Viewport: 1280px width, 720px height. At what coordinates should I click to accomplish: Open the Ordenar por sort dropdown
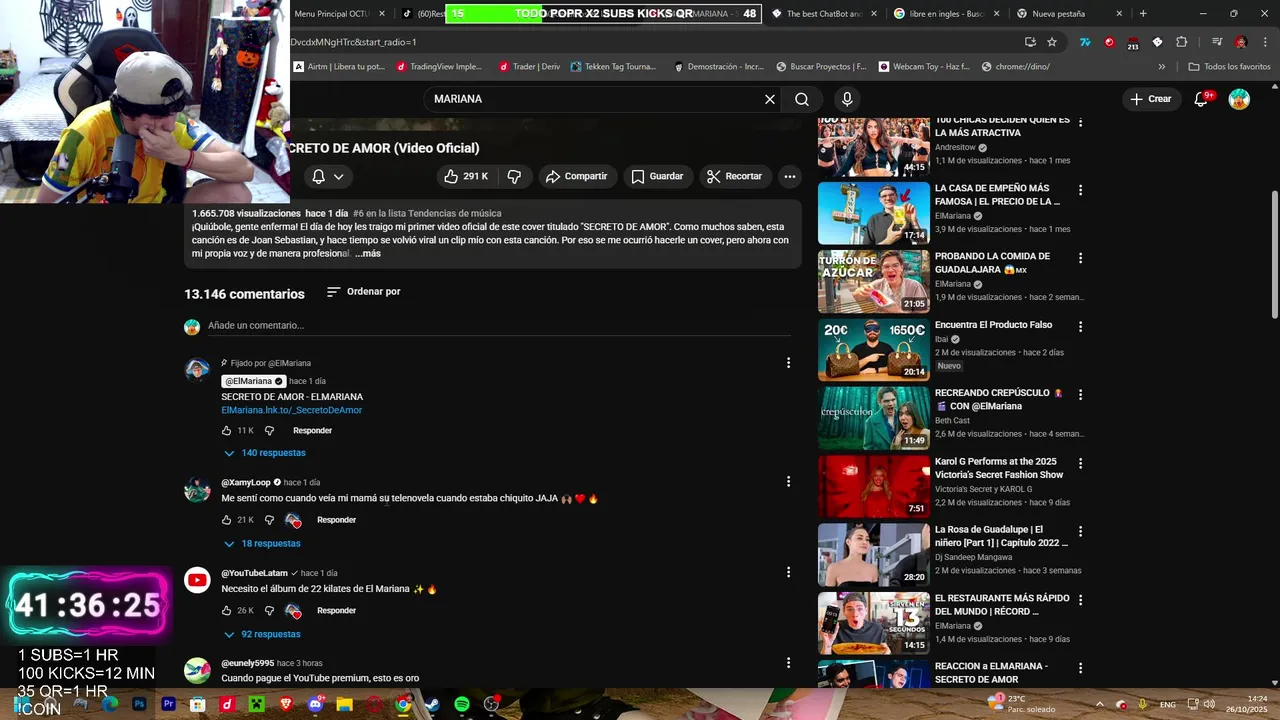(363, 292)
